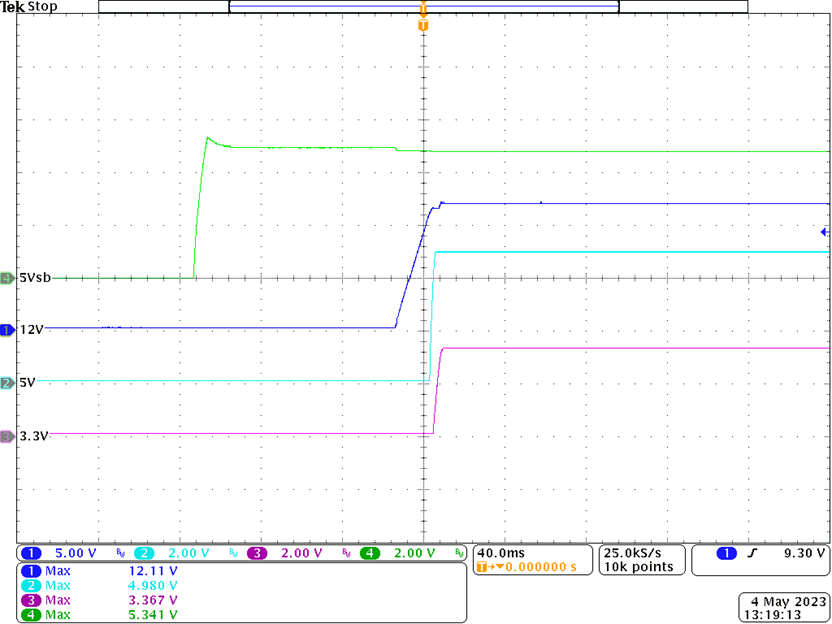This screenshot has width=832, height=624.
Task: Click the Max 3.367 V measurement row
Action: 100,599
